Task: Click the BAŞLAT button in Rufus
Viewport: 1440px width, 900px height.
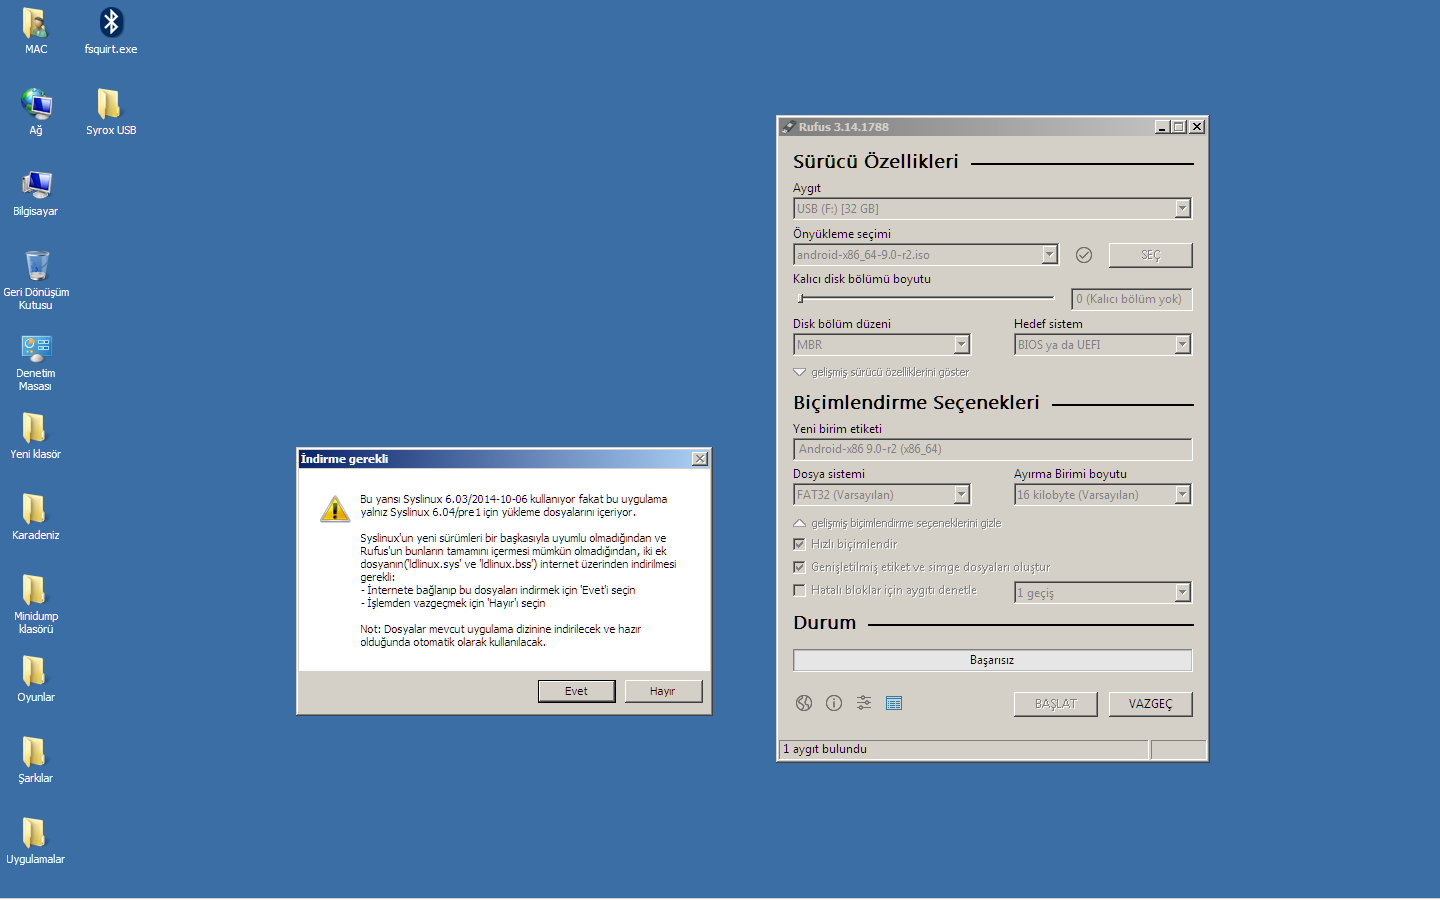Action: [1055, 704]
